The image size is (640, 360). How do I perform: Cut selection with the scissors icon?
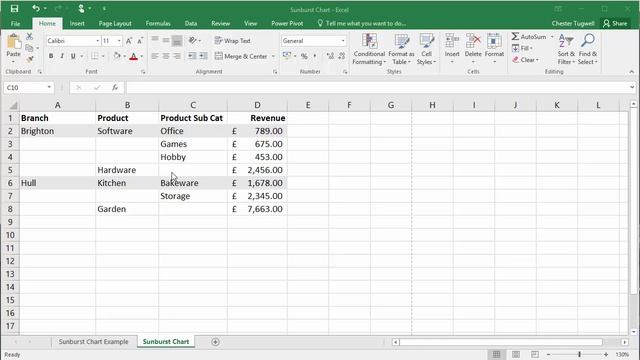click(x=29, y=37)
